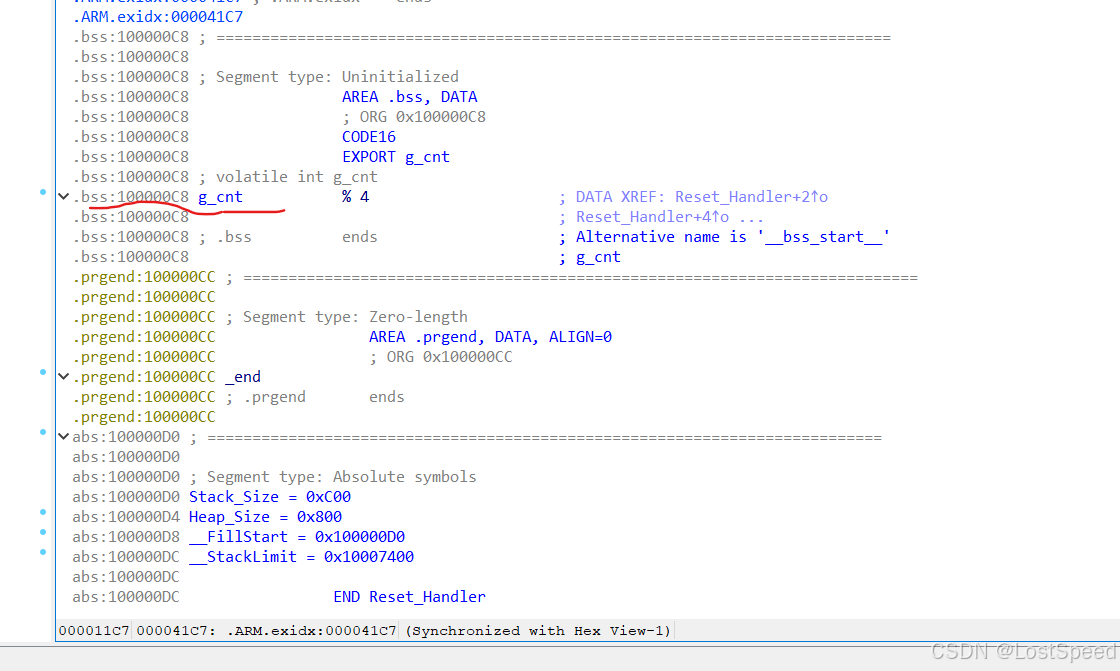This screenshot has width=1120, height=671.
Task: Select 'Segment type: Uninitialized' comment
Action: pos(337,76)
